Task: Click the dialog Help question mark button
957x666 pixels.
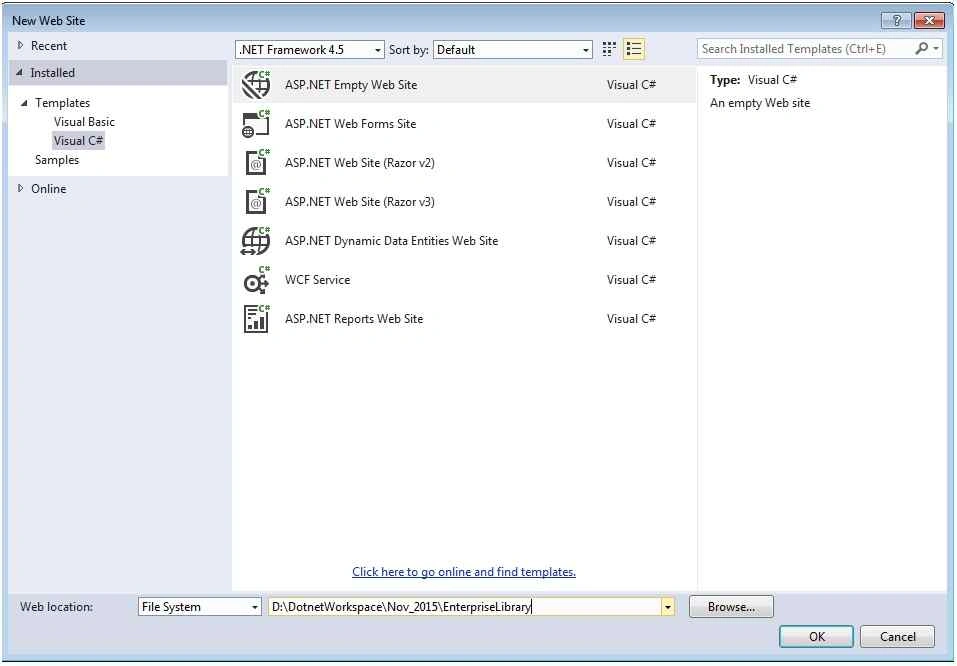Action: click(896, 20)
